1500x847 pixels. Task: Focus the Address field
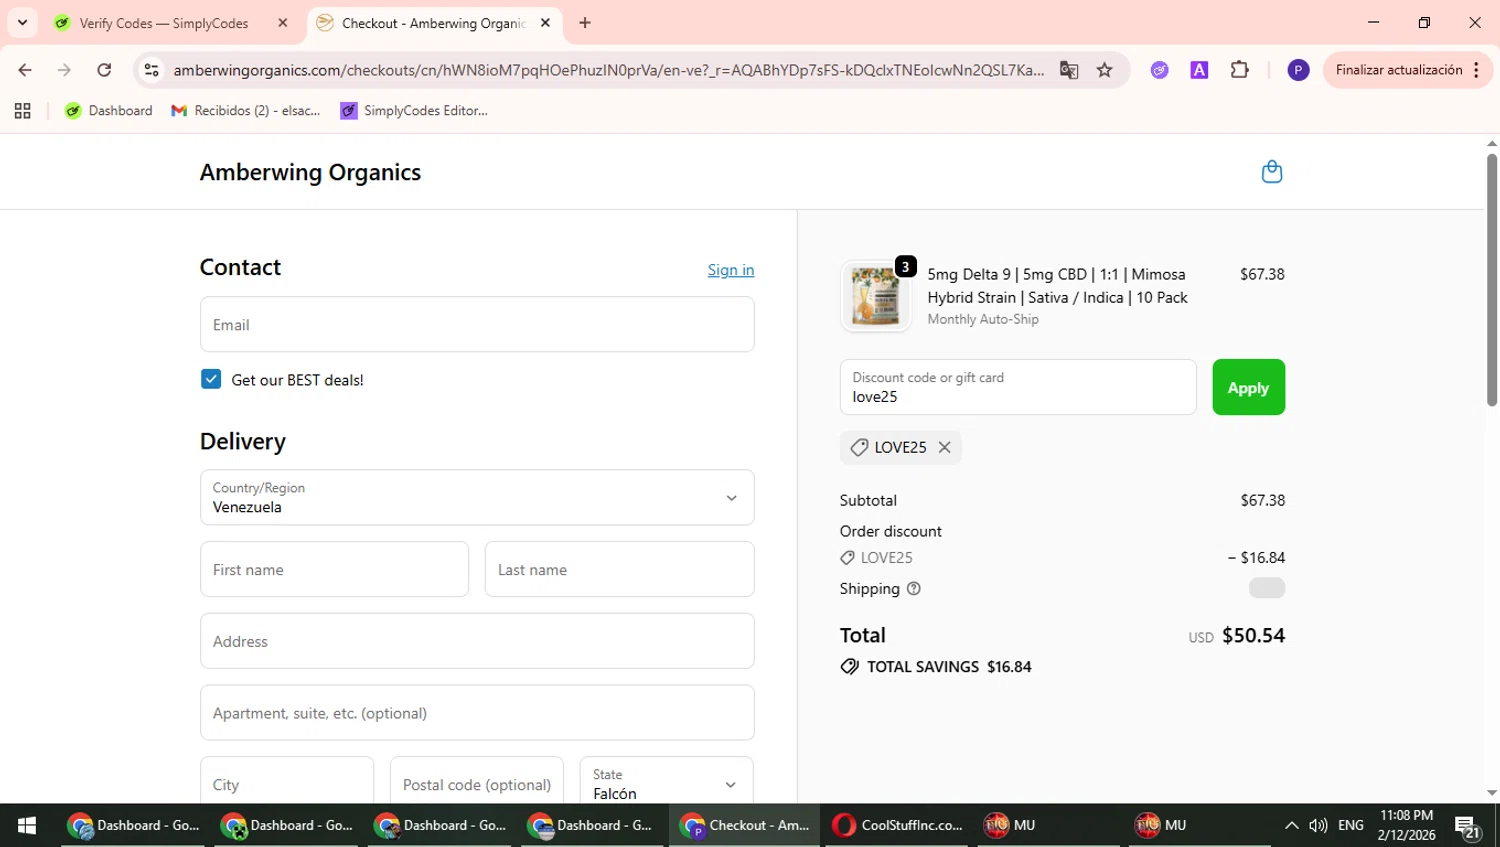point(477,641)
